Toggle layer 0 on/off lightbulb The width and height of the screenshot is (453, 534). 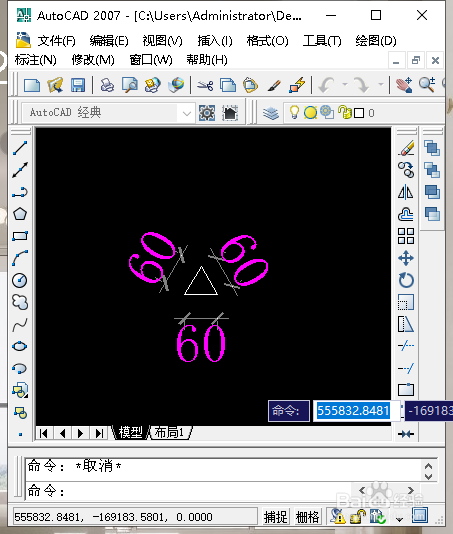294,112
